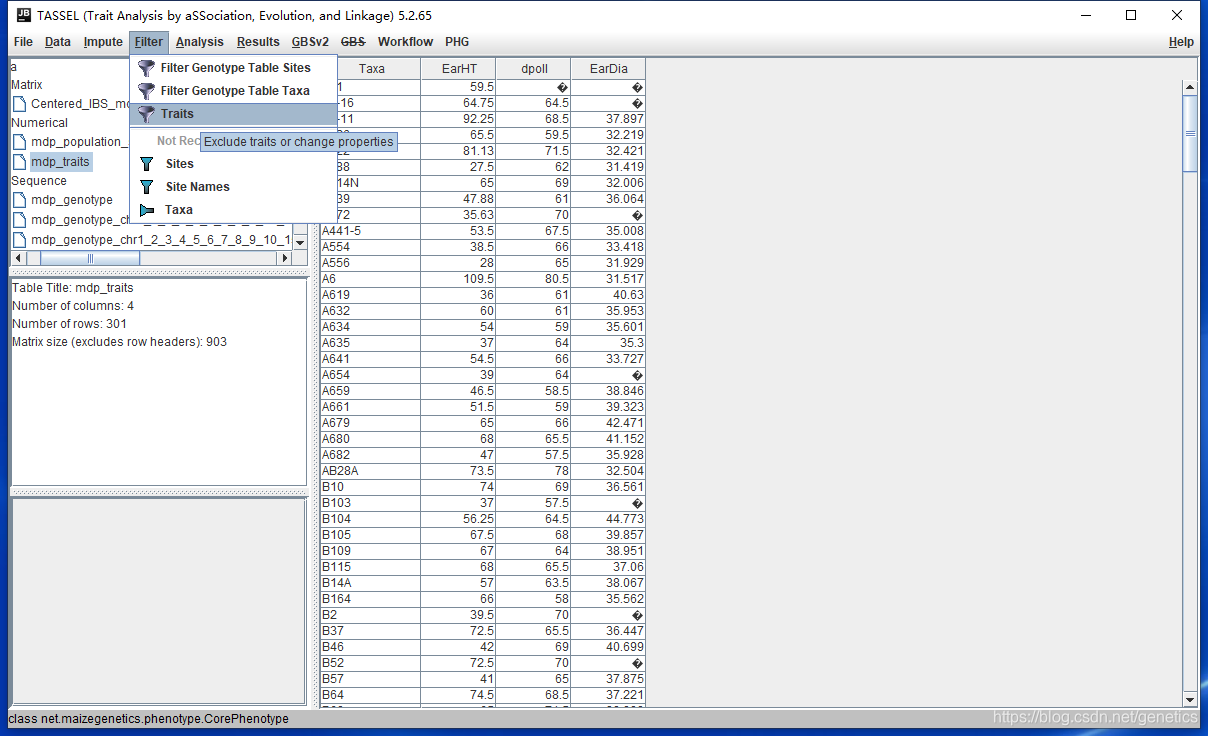
Task: Click the table's vertical scrollbar thumb
Action: pos(1190,134)
